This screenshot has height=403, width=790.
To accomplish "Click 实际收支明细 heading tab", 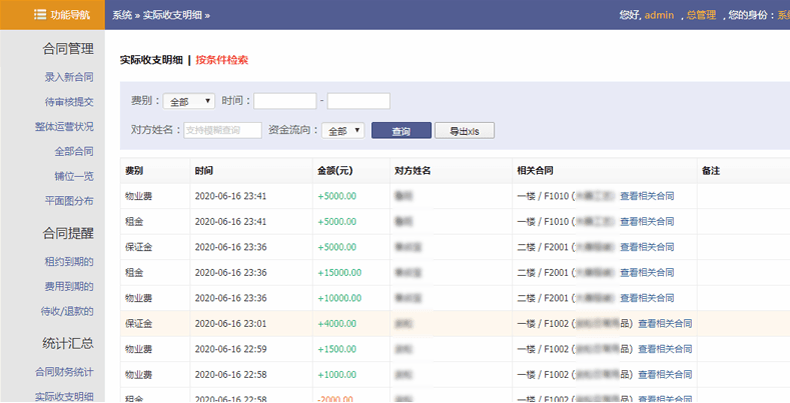I will point(151,60).
